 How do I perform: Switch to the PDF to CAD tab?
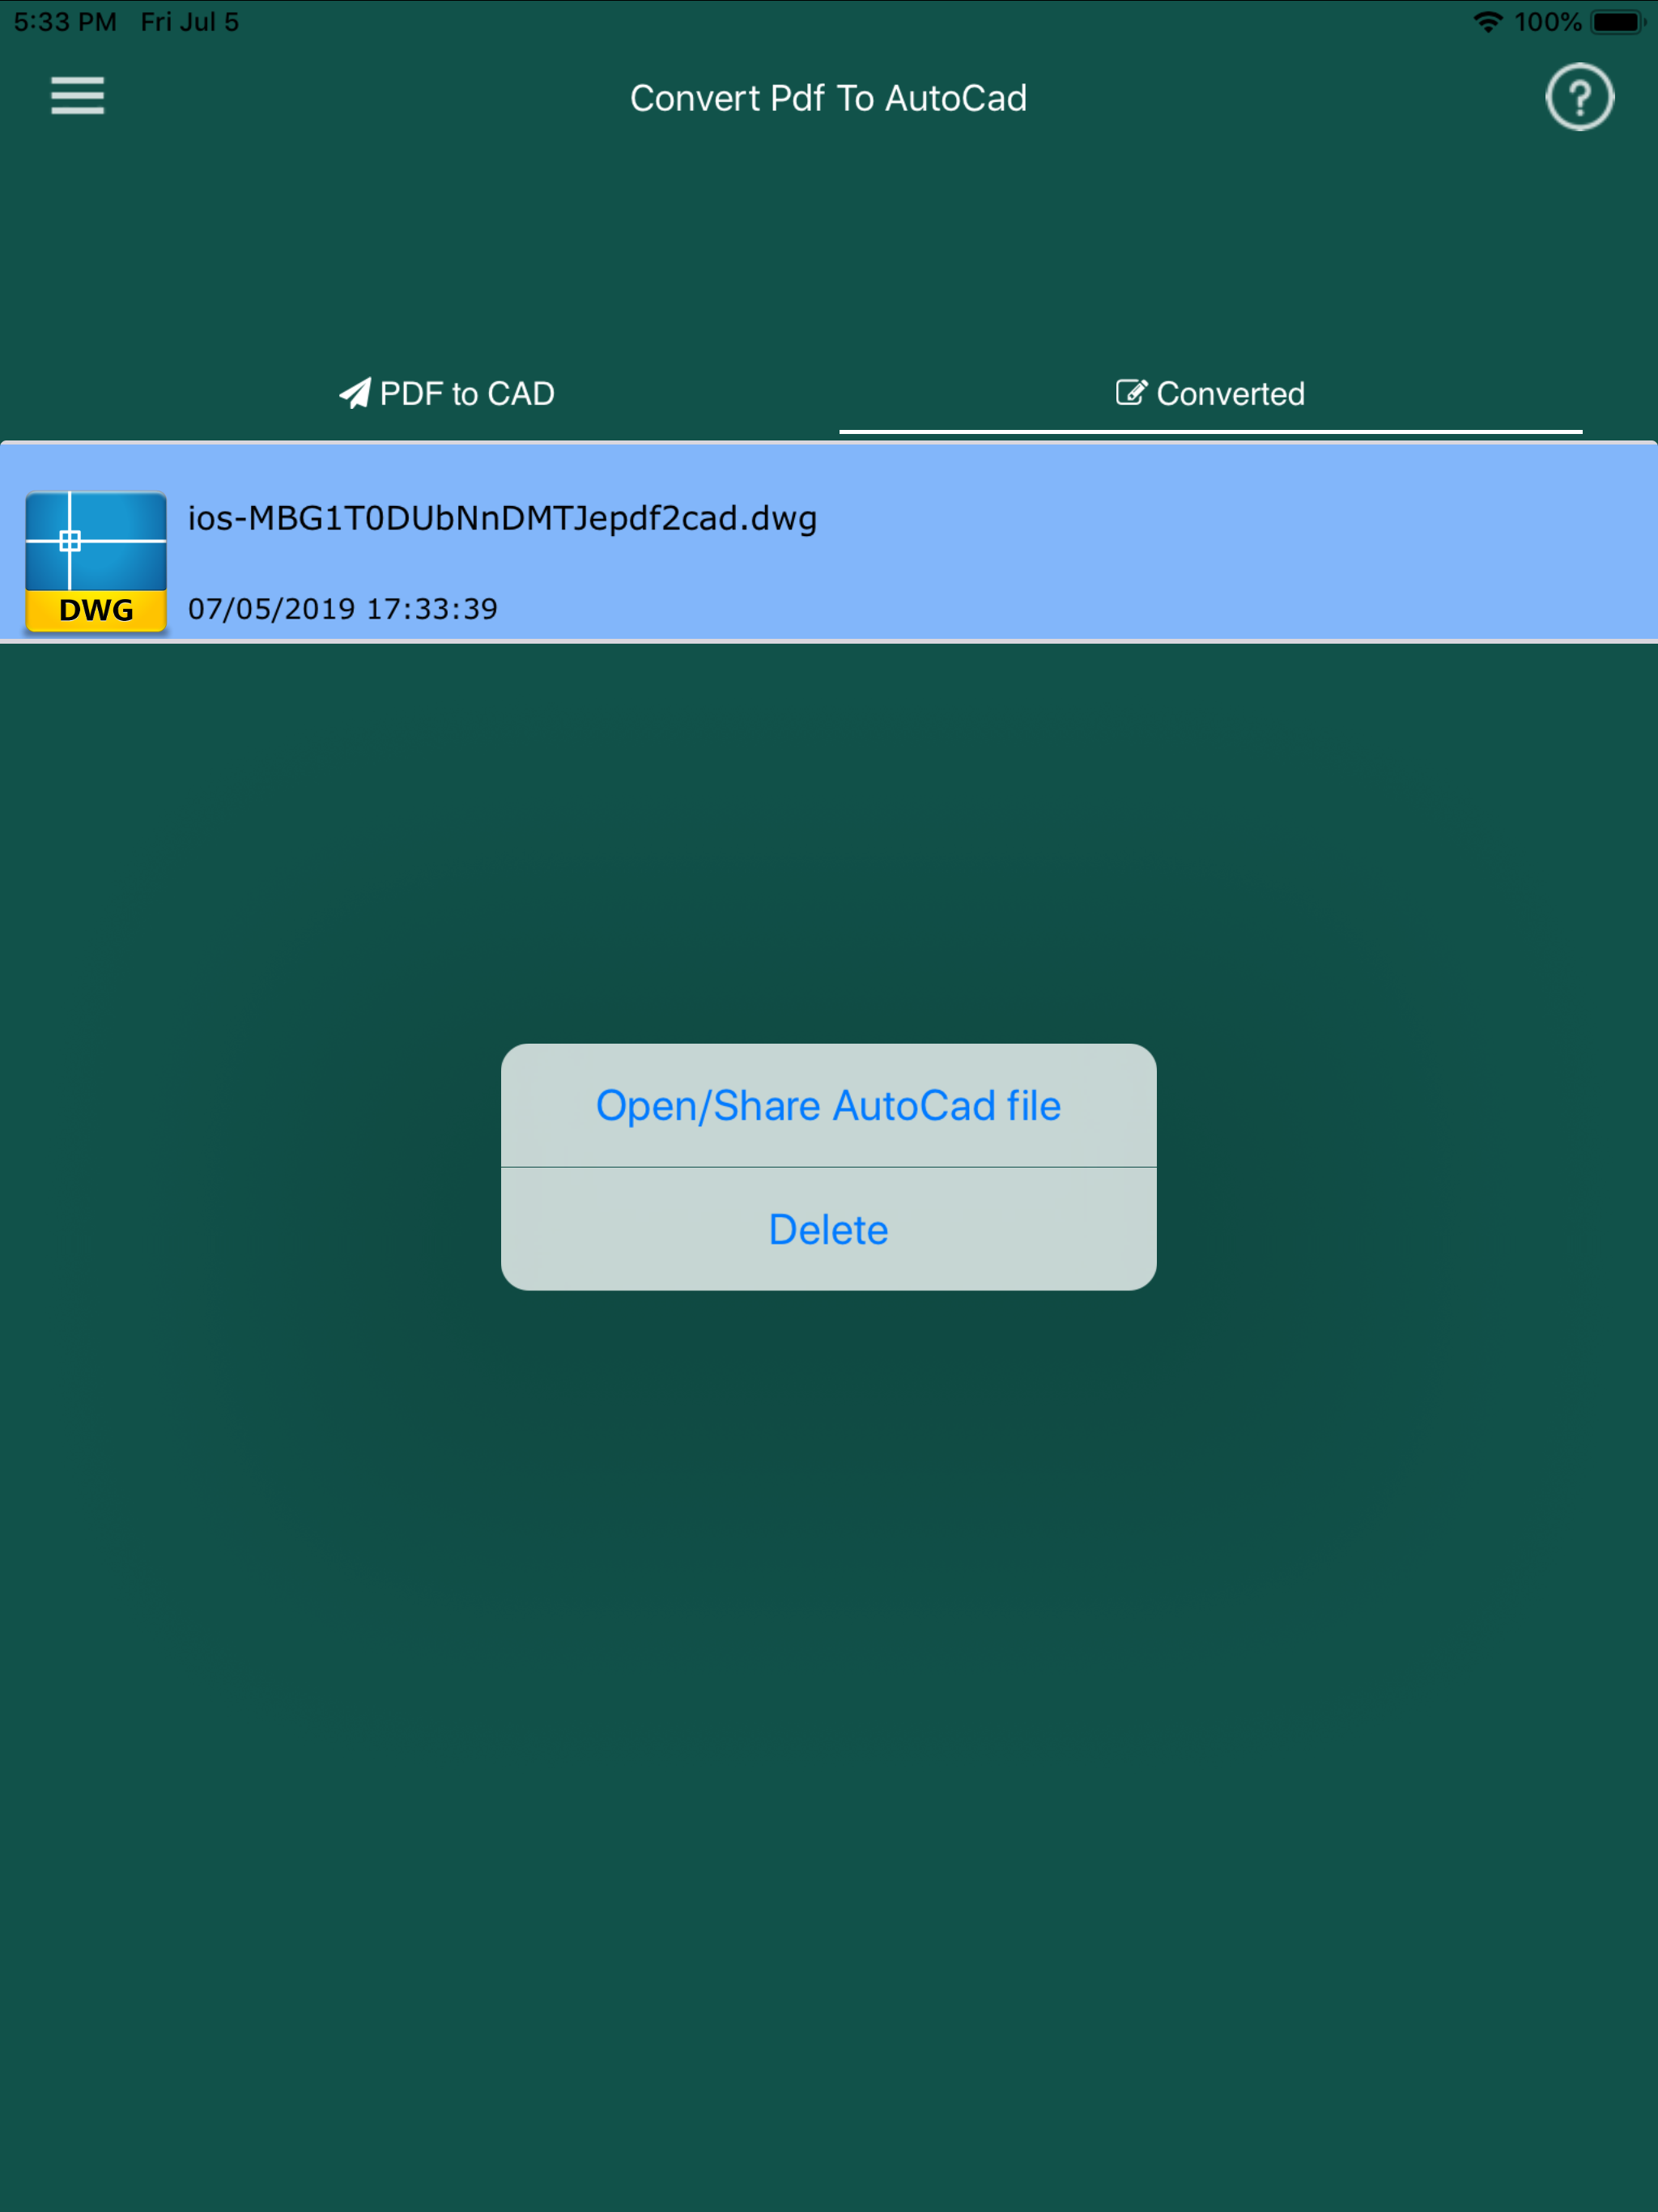coord(466,394)
